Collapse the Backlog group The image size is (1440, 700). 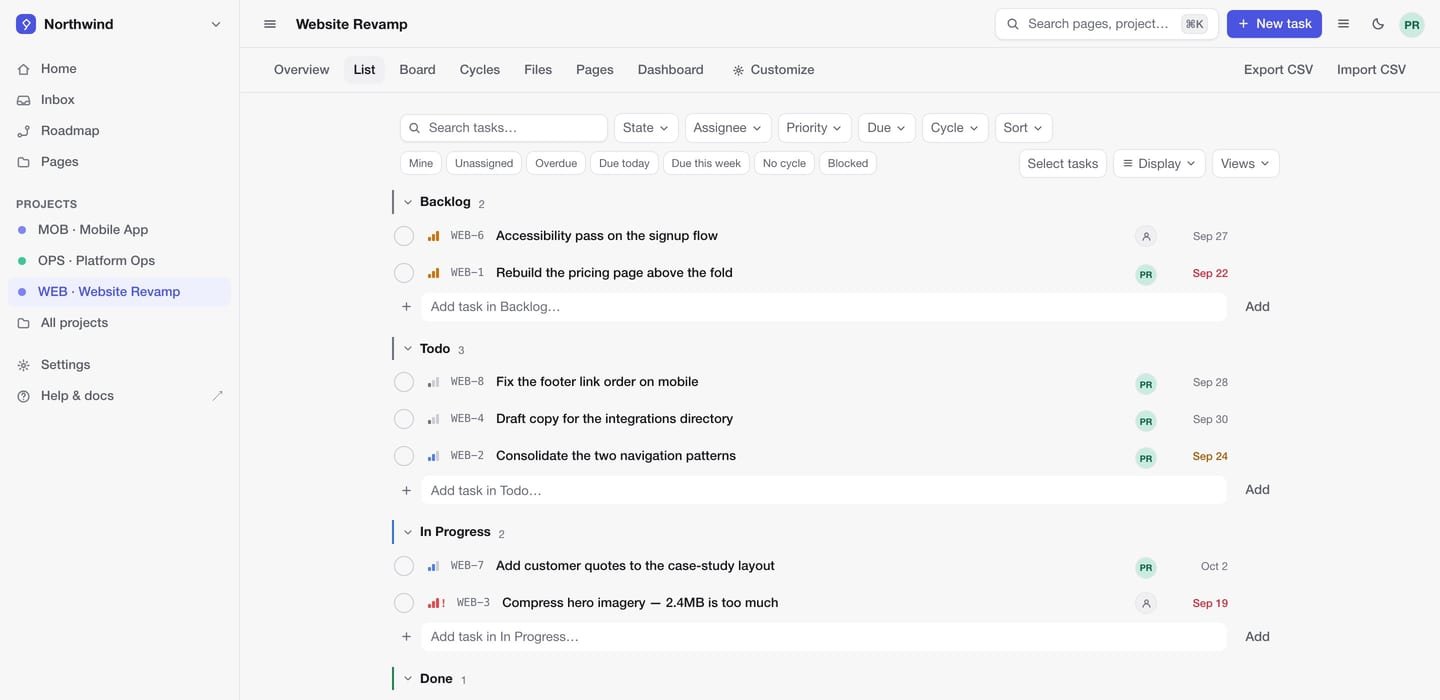point(408,202)
